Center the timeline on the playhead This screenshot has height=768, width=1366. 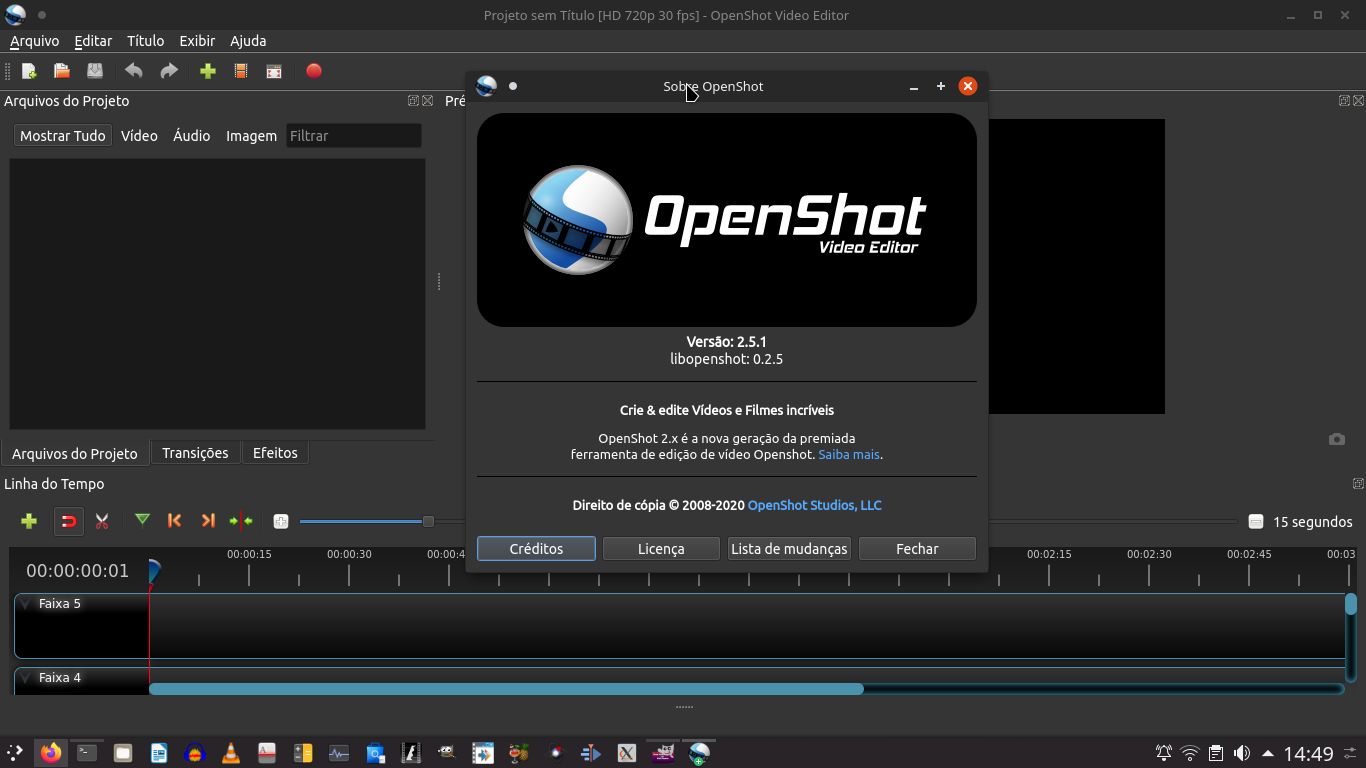pyautogui.click(x=241, y=521)
